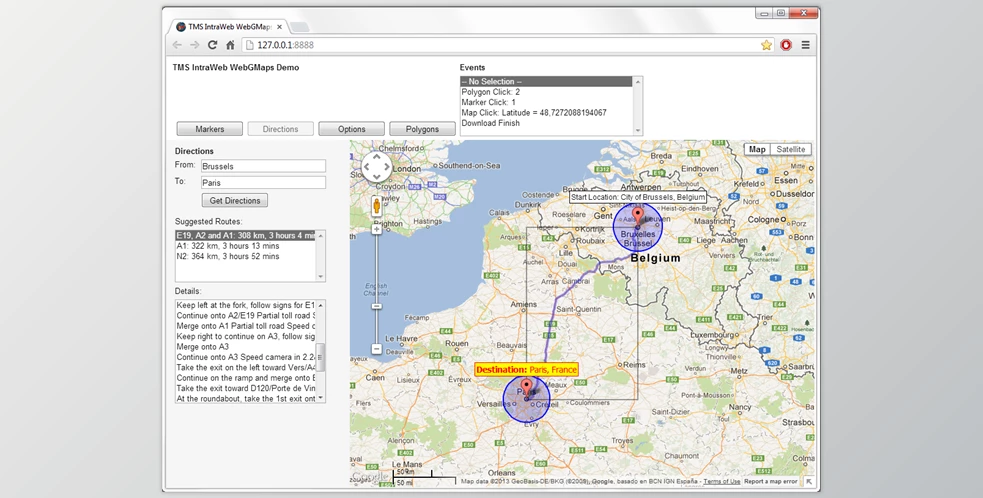Select 'Marker Click: 1' event

pos(547,102)
